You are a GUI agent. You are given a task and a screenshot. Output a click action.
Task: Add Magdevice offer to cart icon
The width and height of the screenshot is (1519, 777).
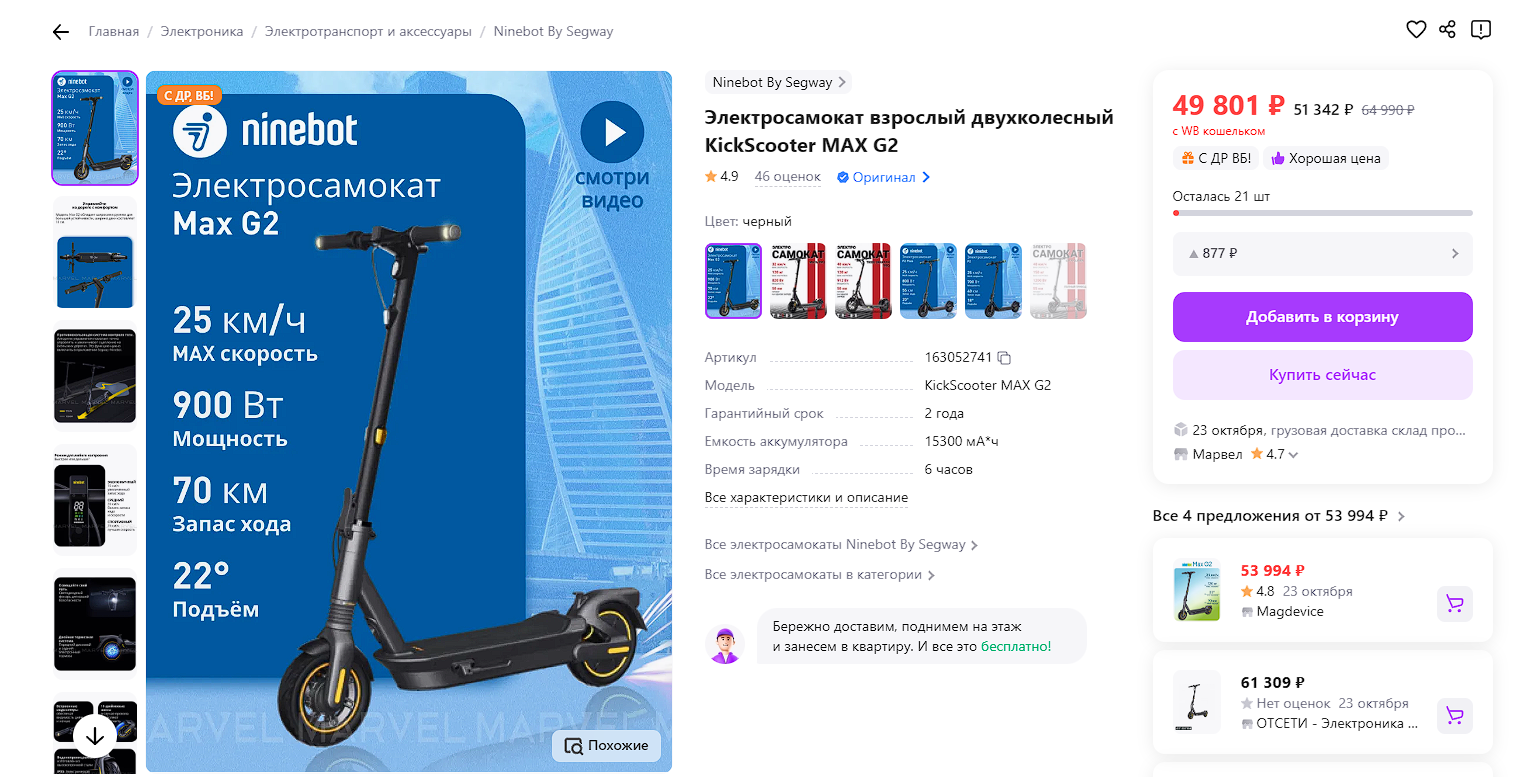pyautogui.click(x=1455, y=604)
